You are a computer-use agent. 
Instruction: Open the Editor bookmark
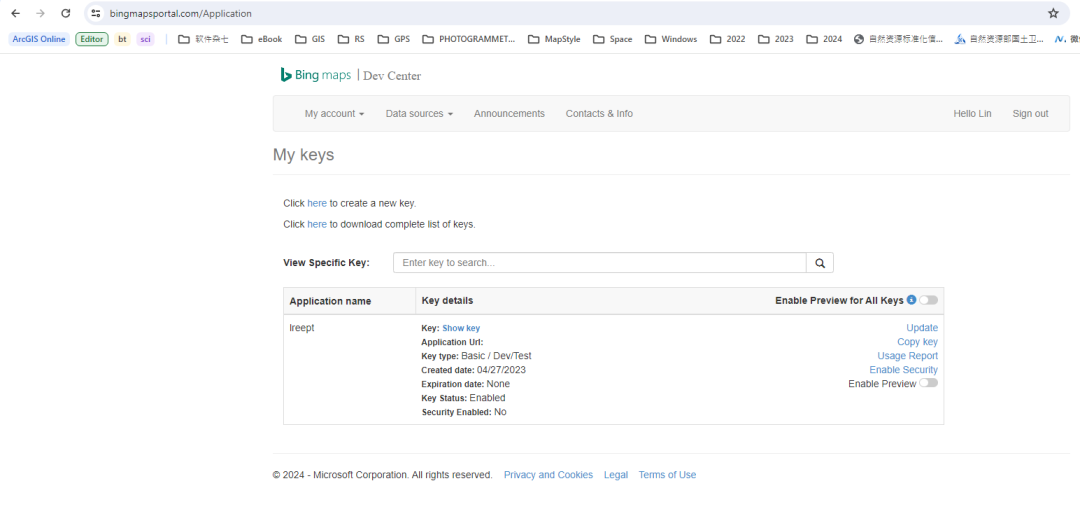click(x=92, y=39)
